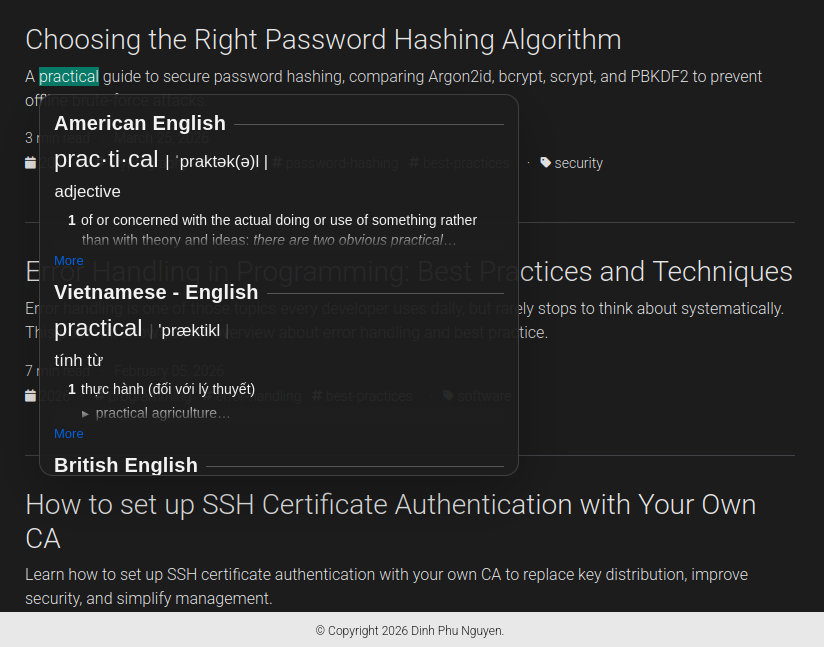The height and width of the screenshot is (647, 824).
Task: Click the American English pronunciation text
Action: 221,161
